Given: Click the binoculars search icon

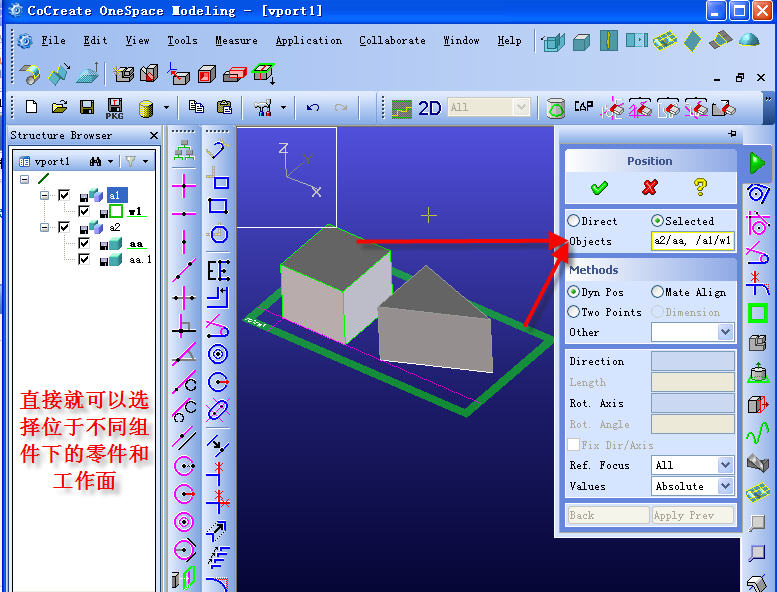Looking at the screenshot, I should pyautogui.click(x=96, y=161).
